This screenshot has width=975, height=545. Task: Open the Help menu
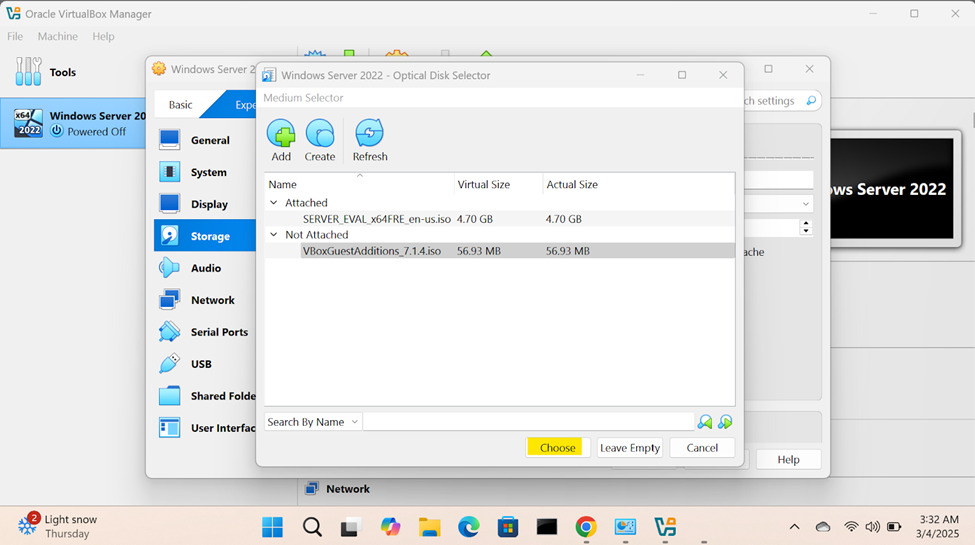(x=103, y=36)
